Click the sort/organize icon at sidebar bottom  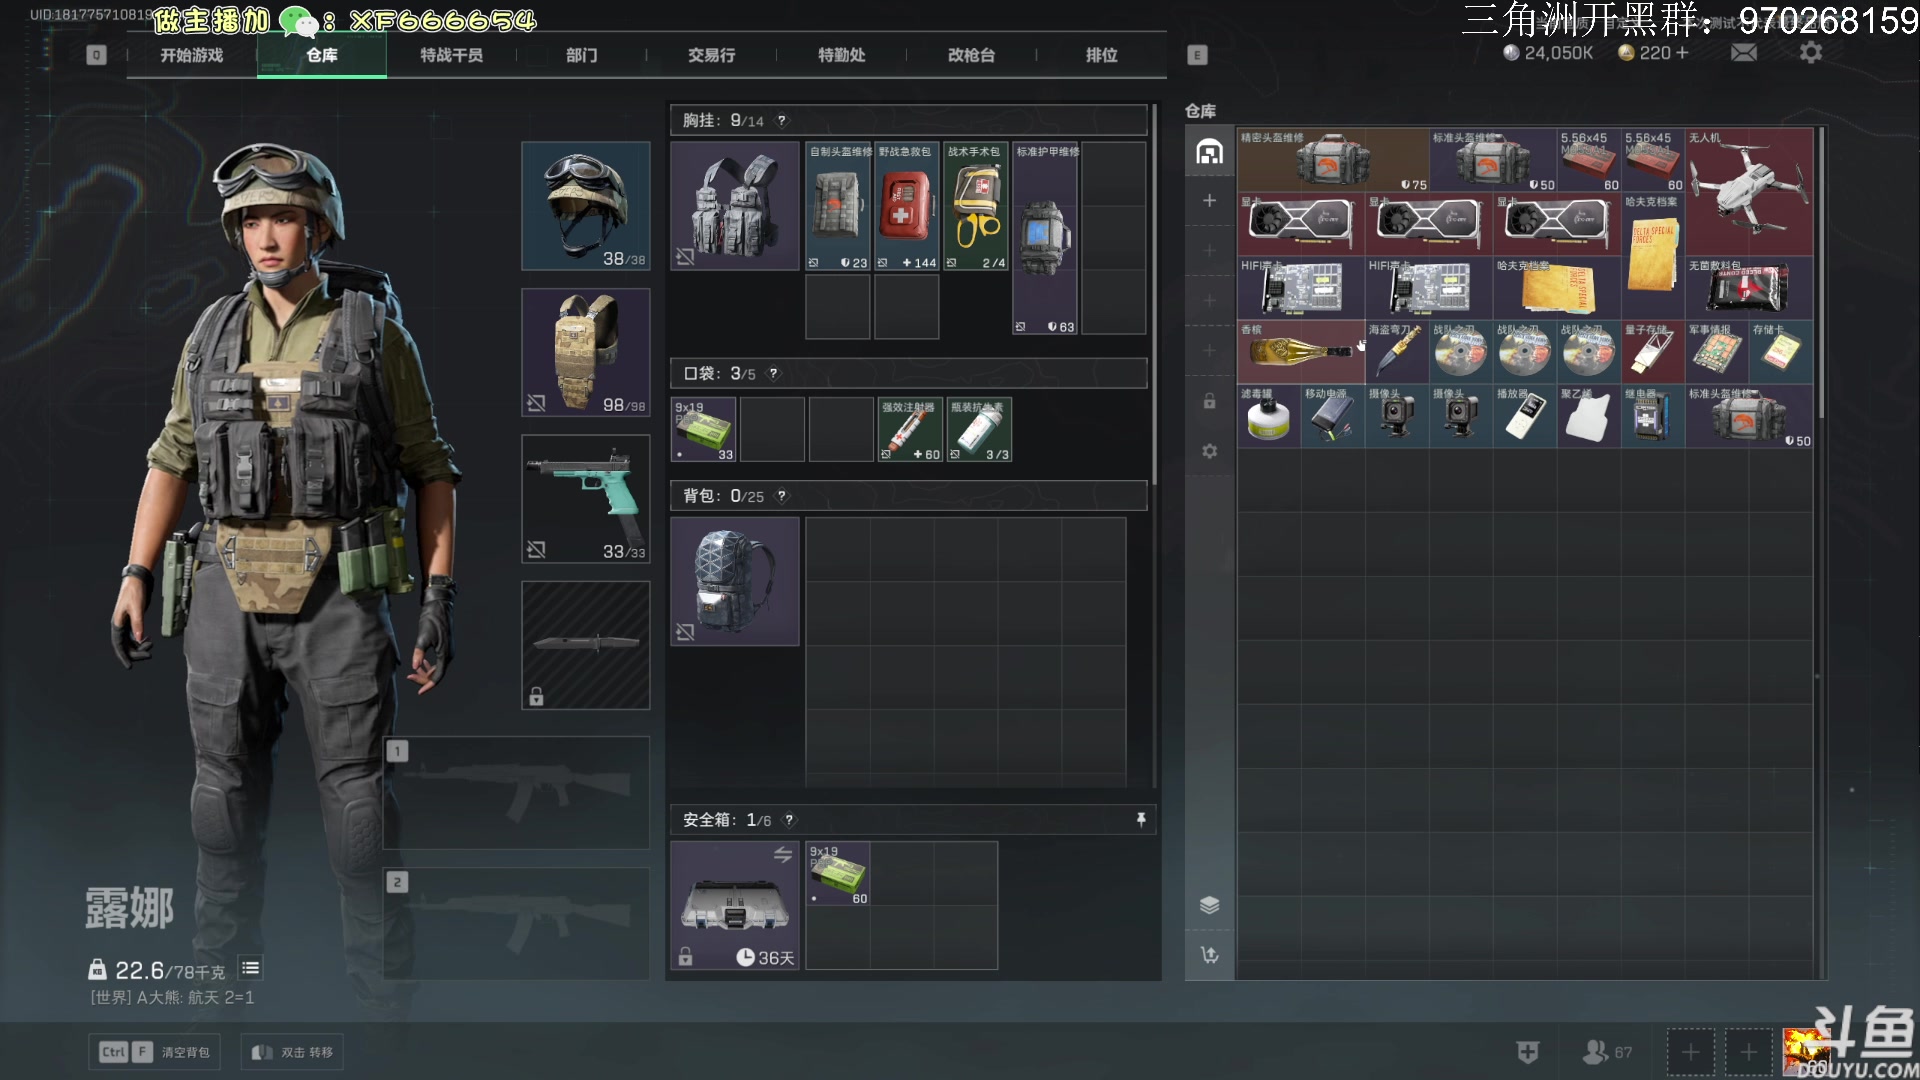pos(1209,955)
